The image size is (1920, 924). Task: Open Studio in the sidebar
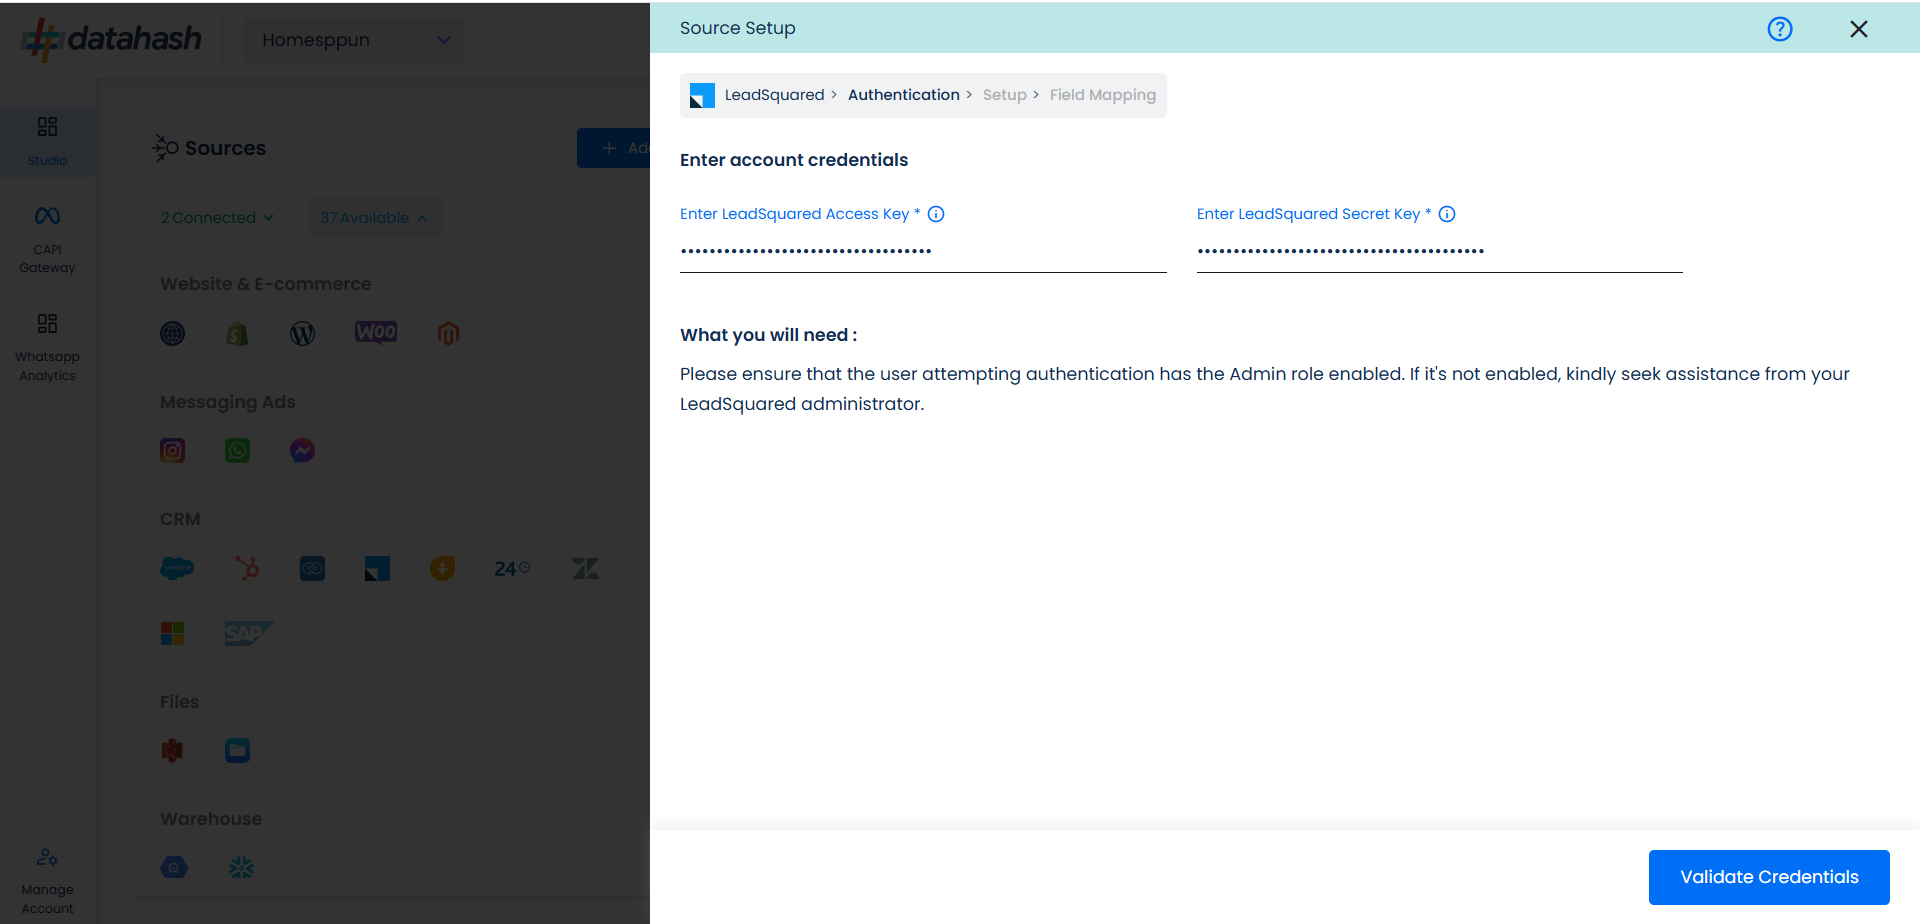pyautogui.click(x=47, y=141)
